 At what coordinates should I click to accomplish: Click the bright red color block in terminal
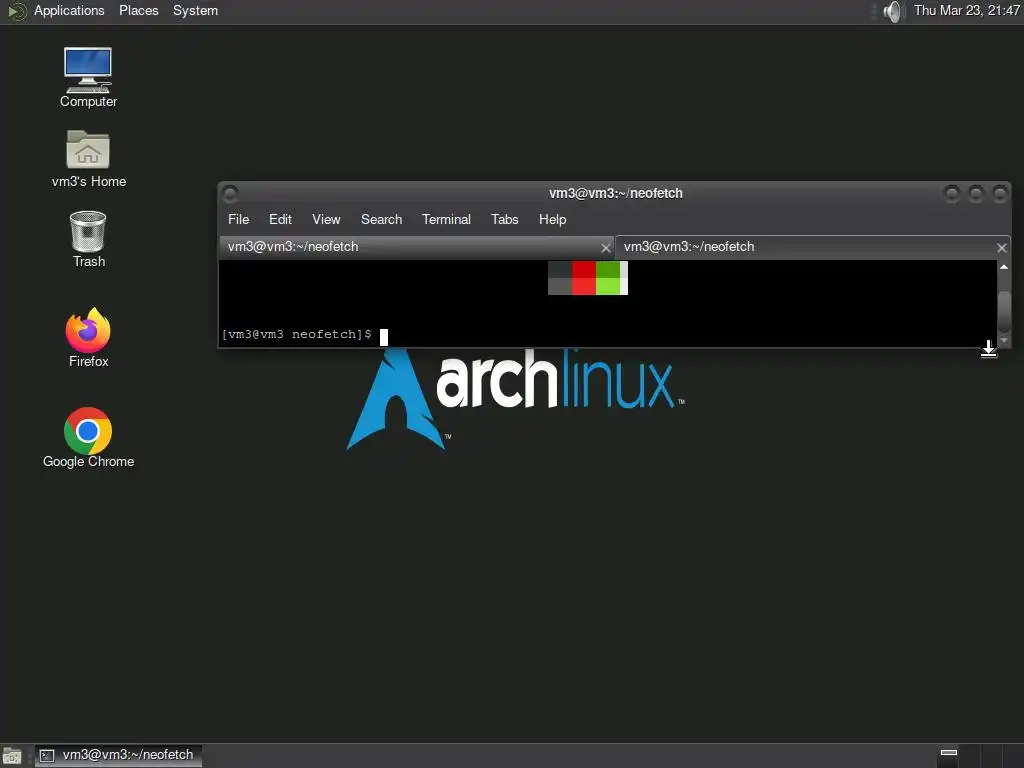(x=584, y=286)
